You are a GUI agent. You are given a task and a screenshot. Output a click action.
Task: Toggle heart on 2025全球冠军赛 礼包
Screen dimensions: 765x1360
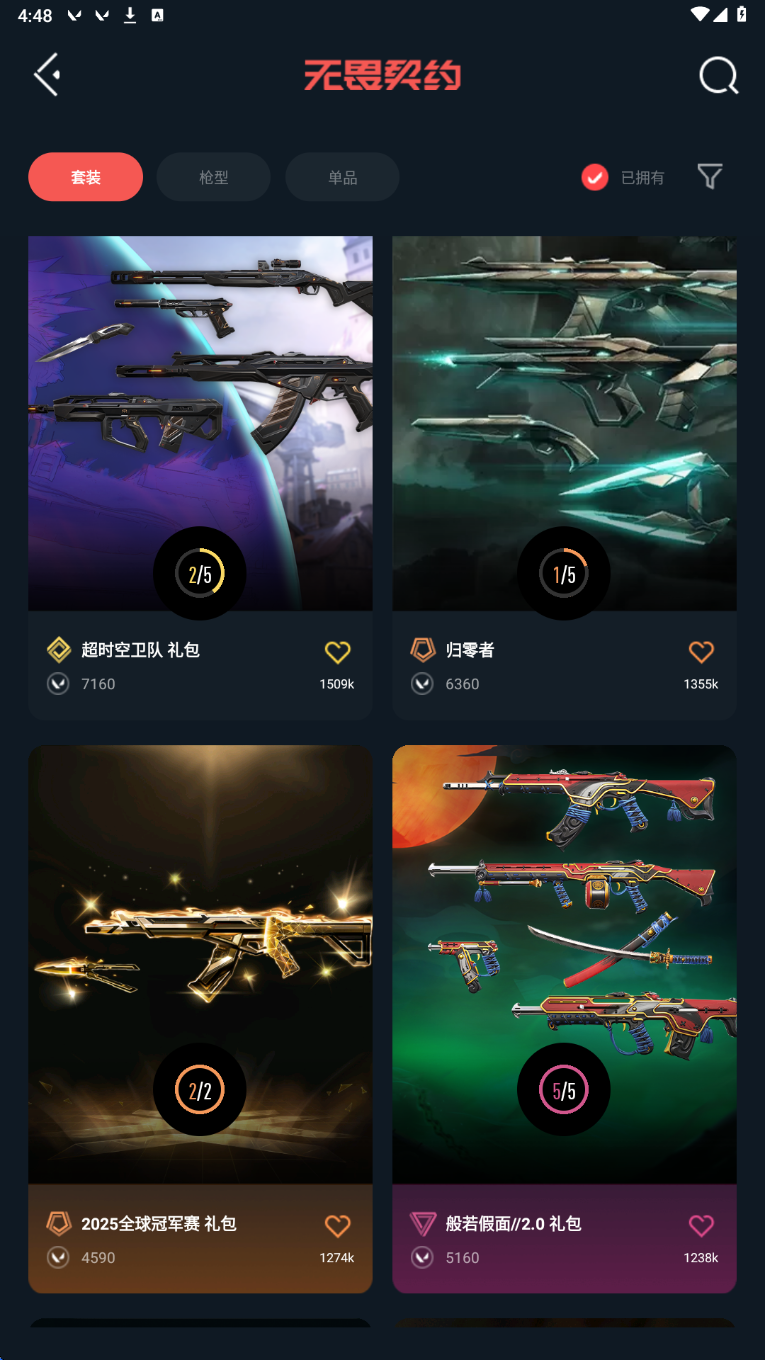point(338,1225)
